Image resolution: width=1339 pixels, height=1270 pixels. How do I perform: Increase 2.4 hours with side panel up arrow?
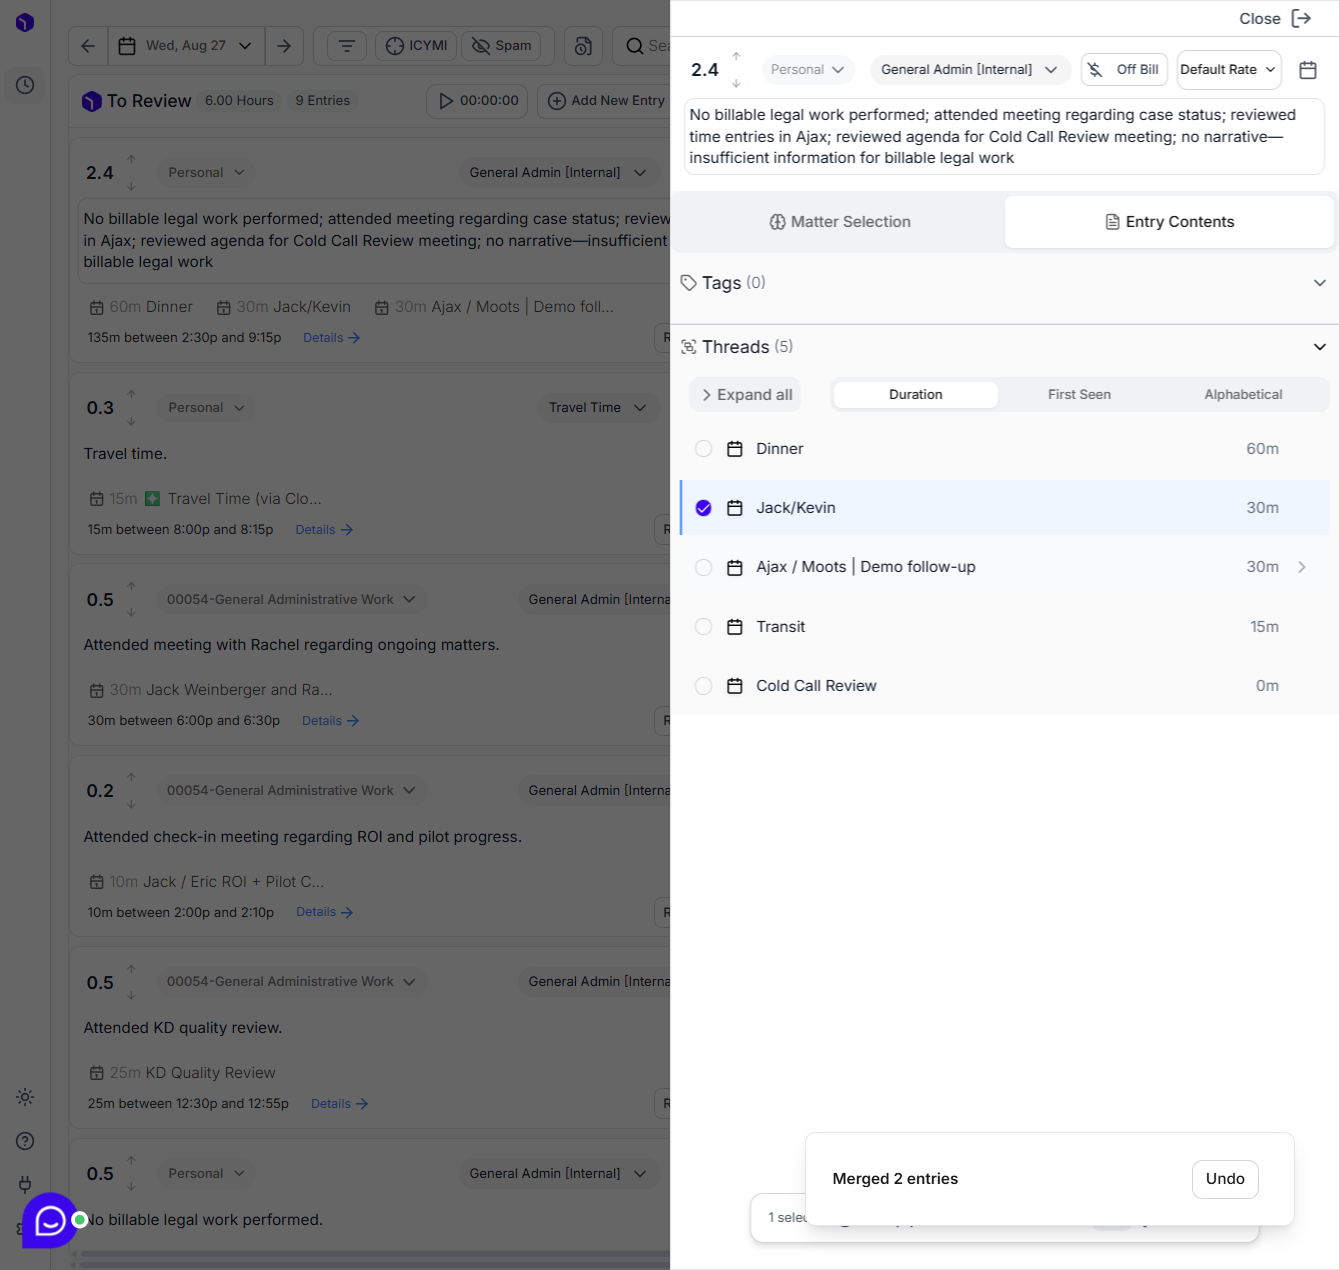pos(736,57)
